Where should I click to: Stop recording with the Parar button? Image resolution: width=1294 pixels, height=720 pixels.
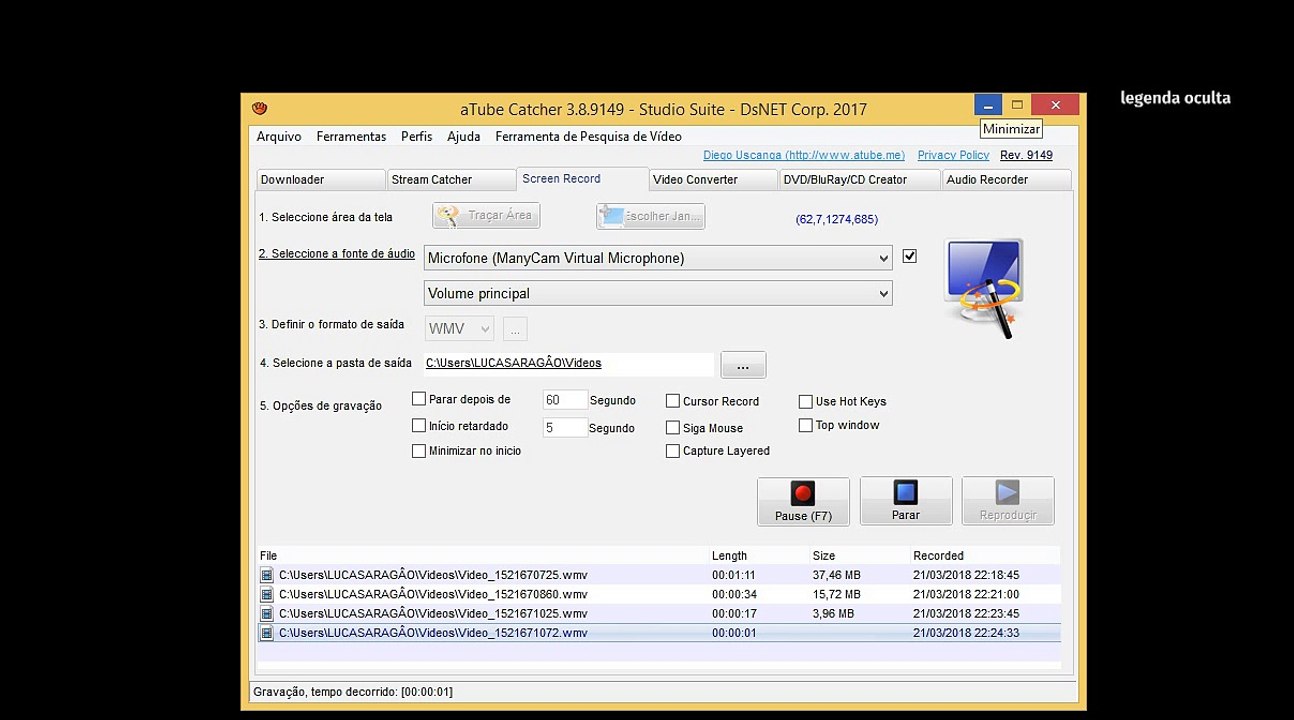tap(906, 501)
